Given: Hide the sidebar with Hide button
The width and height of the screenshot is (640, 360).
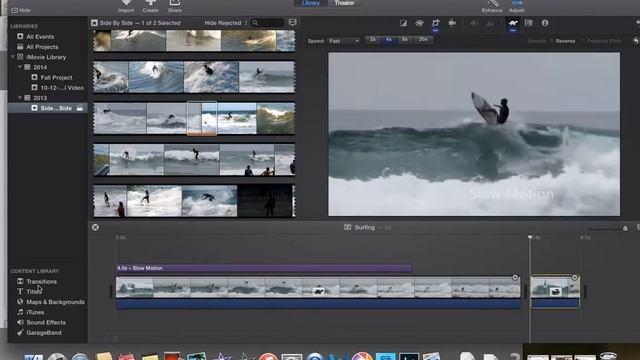Looking at the screenshot, I should click(21, 10).
